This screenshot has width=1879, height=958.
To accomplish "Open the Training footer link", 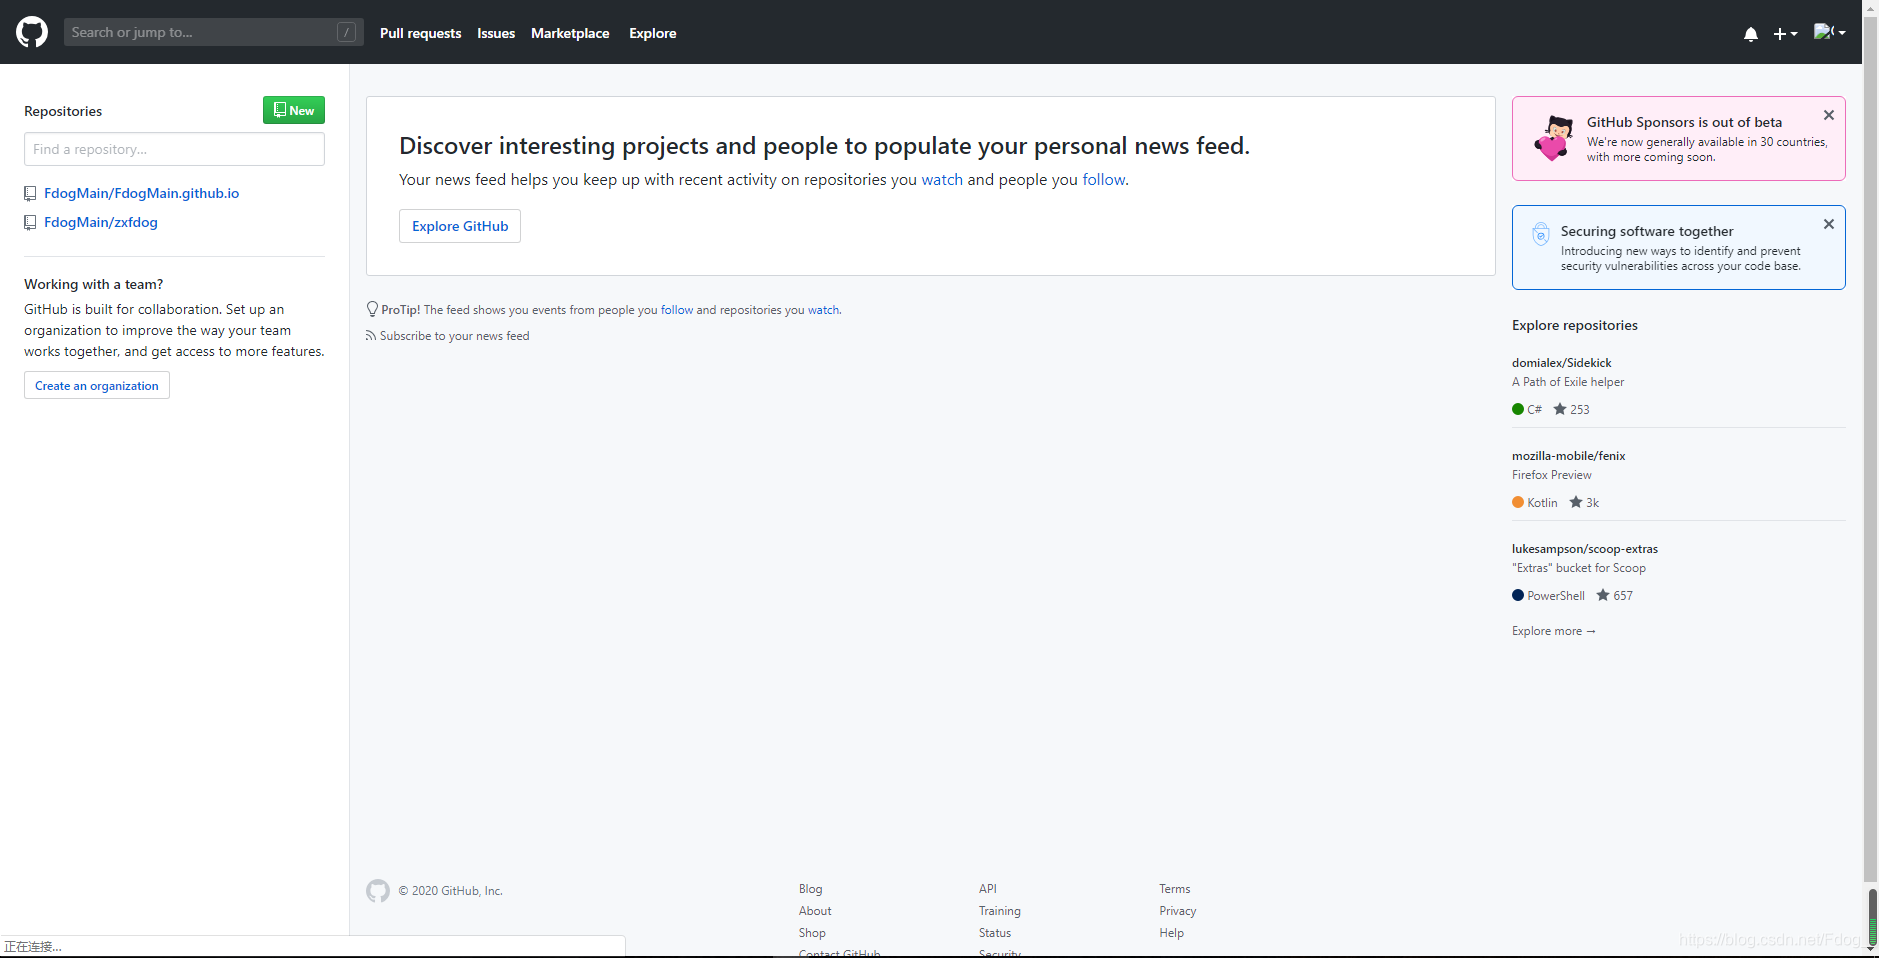I will (999, 911).
